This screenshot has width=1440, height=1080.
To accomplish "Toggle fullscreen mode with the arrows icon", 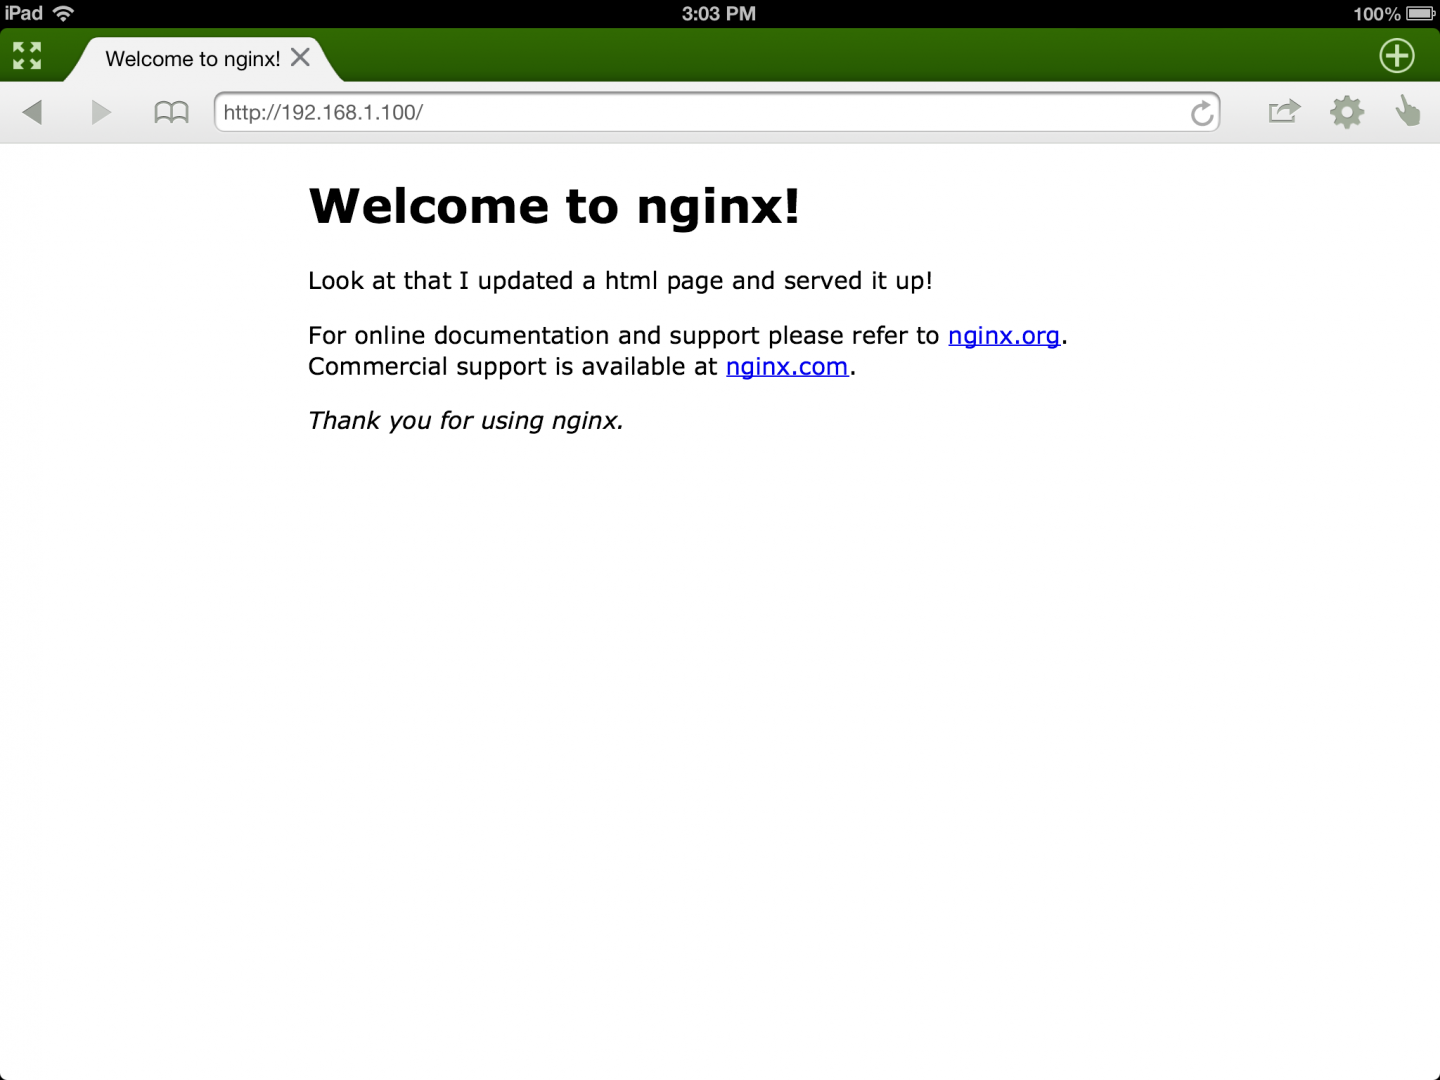I will (x=27, y=56).
